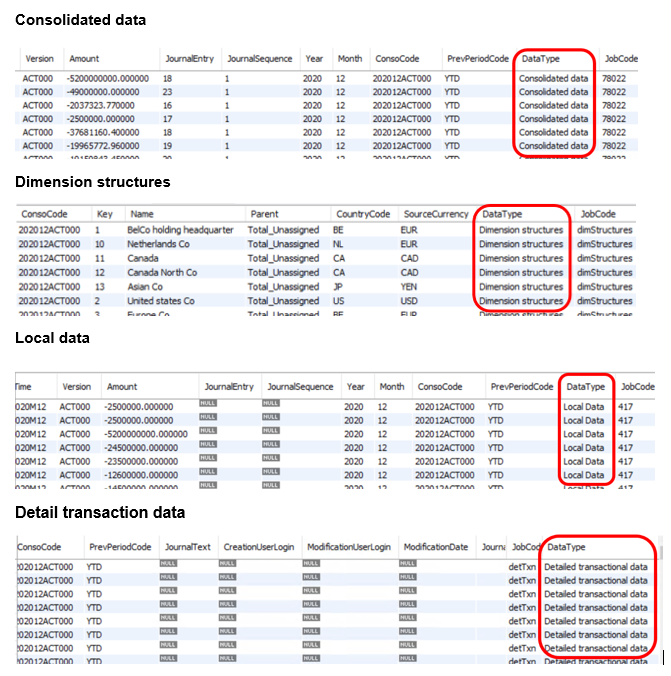Click the ModificationUserLogin column header
Viewport: 671px width, 676px height.
pyautogui.click(x=349, y=547)
